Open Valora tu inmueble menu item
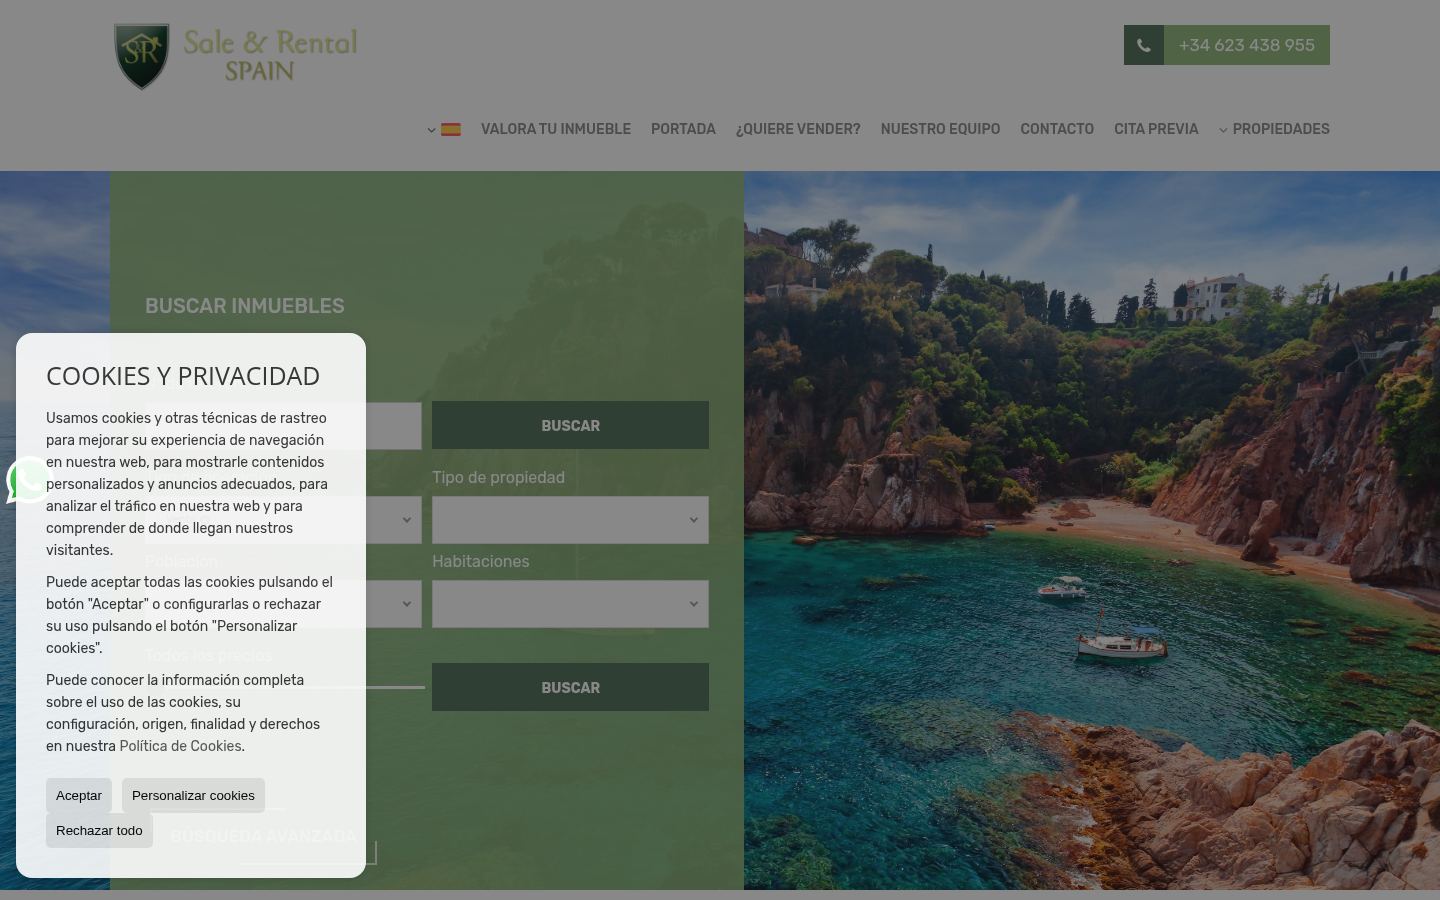1440x900 pixels. pyautogui.click(x=556, y=129)
